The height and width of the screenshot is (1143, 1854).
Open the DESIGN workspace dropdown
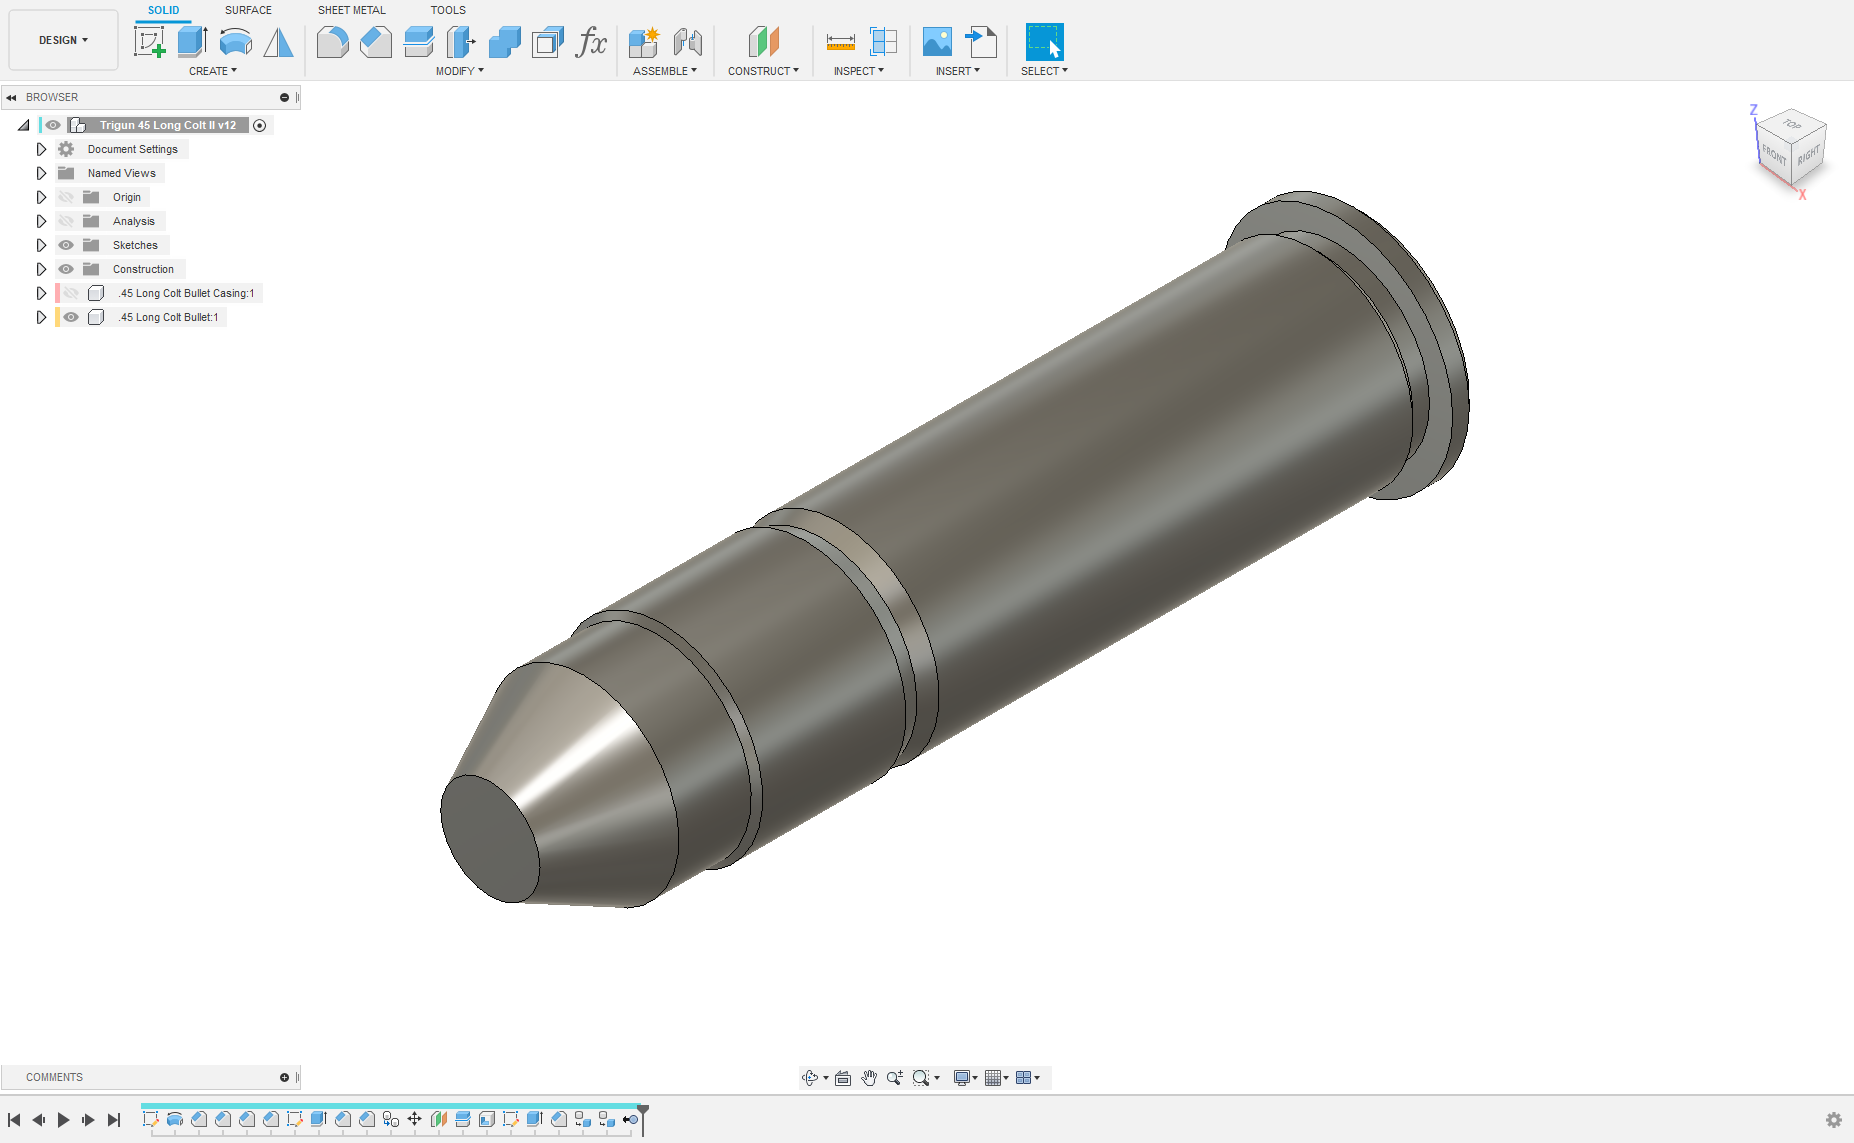[63, 40]
